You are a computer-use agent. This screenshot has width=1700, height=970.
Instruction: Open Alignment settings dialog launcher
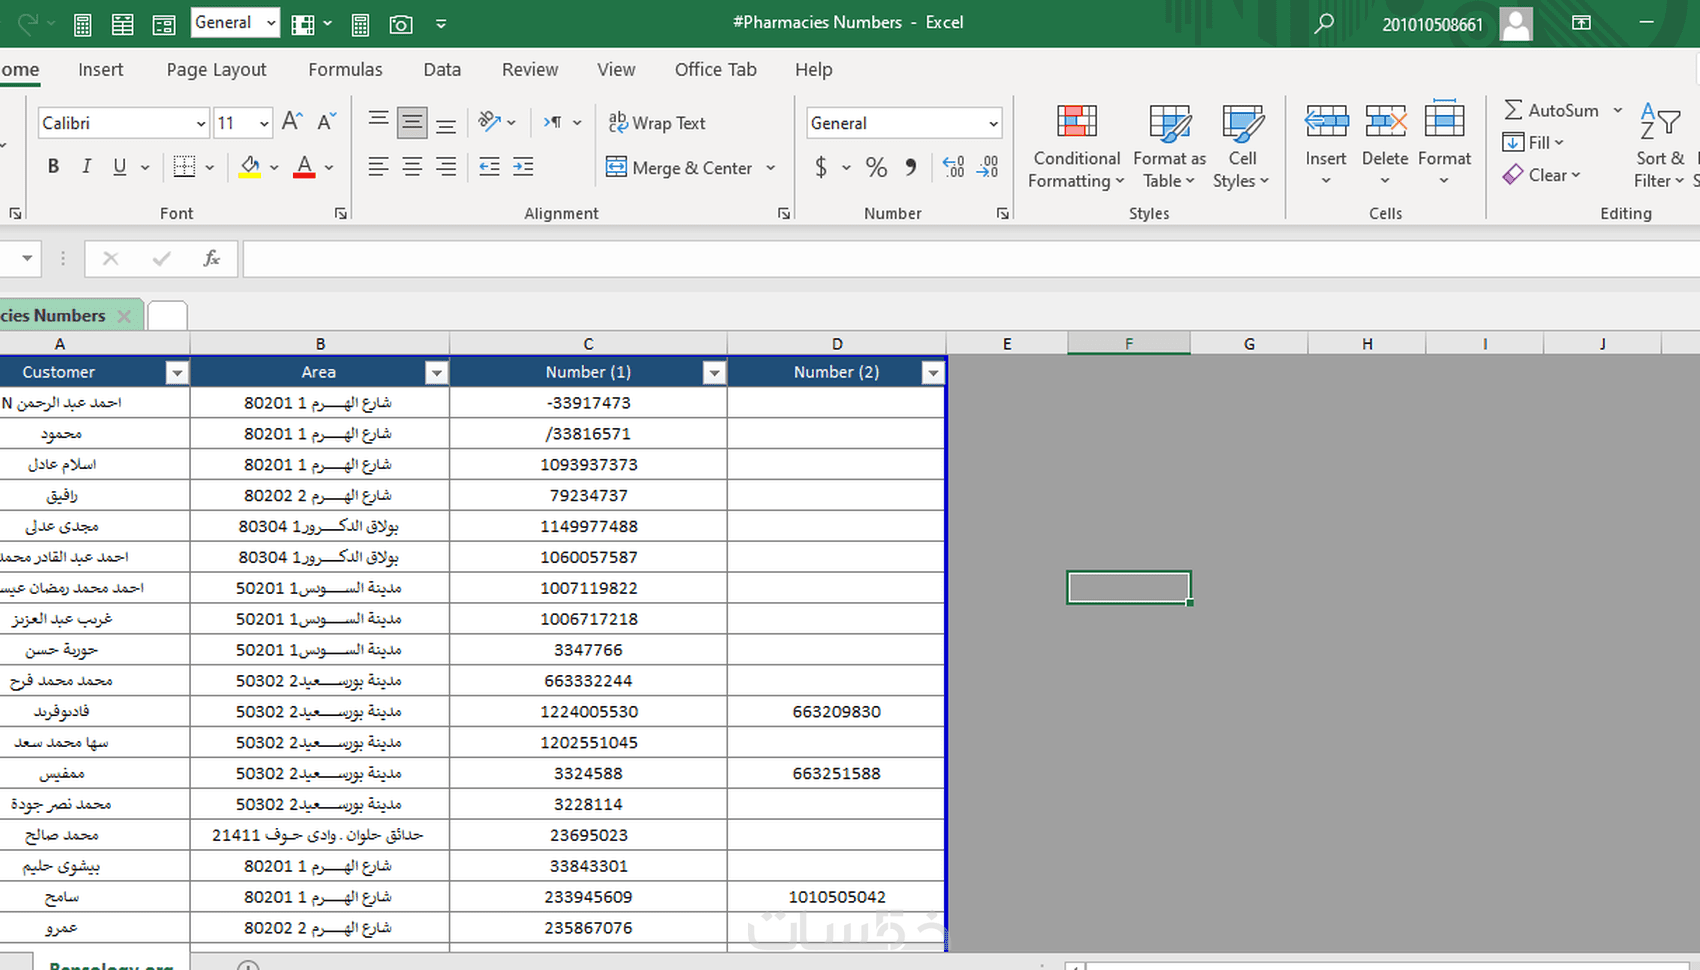pyautogui.click(x=784, y=213)
